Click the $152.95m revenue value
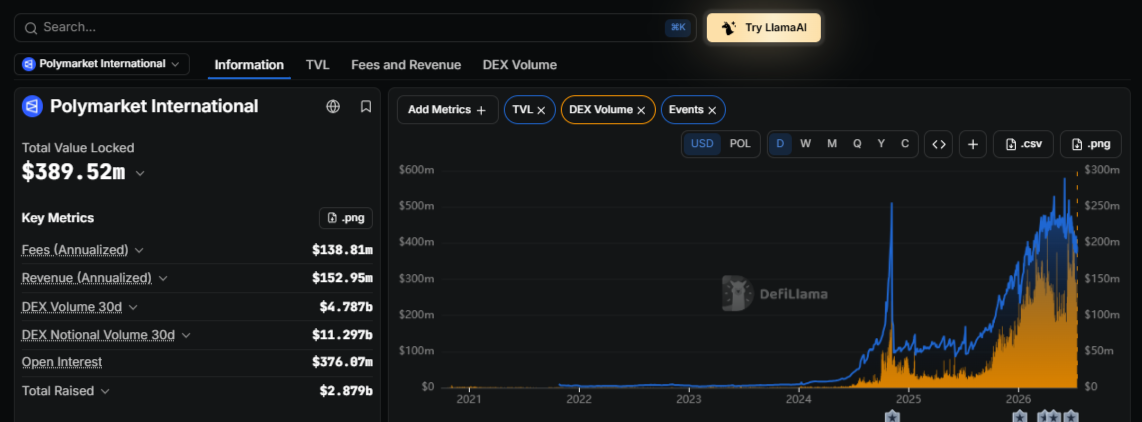 click(342, 278)
